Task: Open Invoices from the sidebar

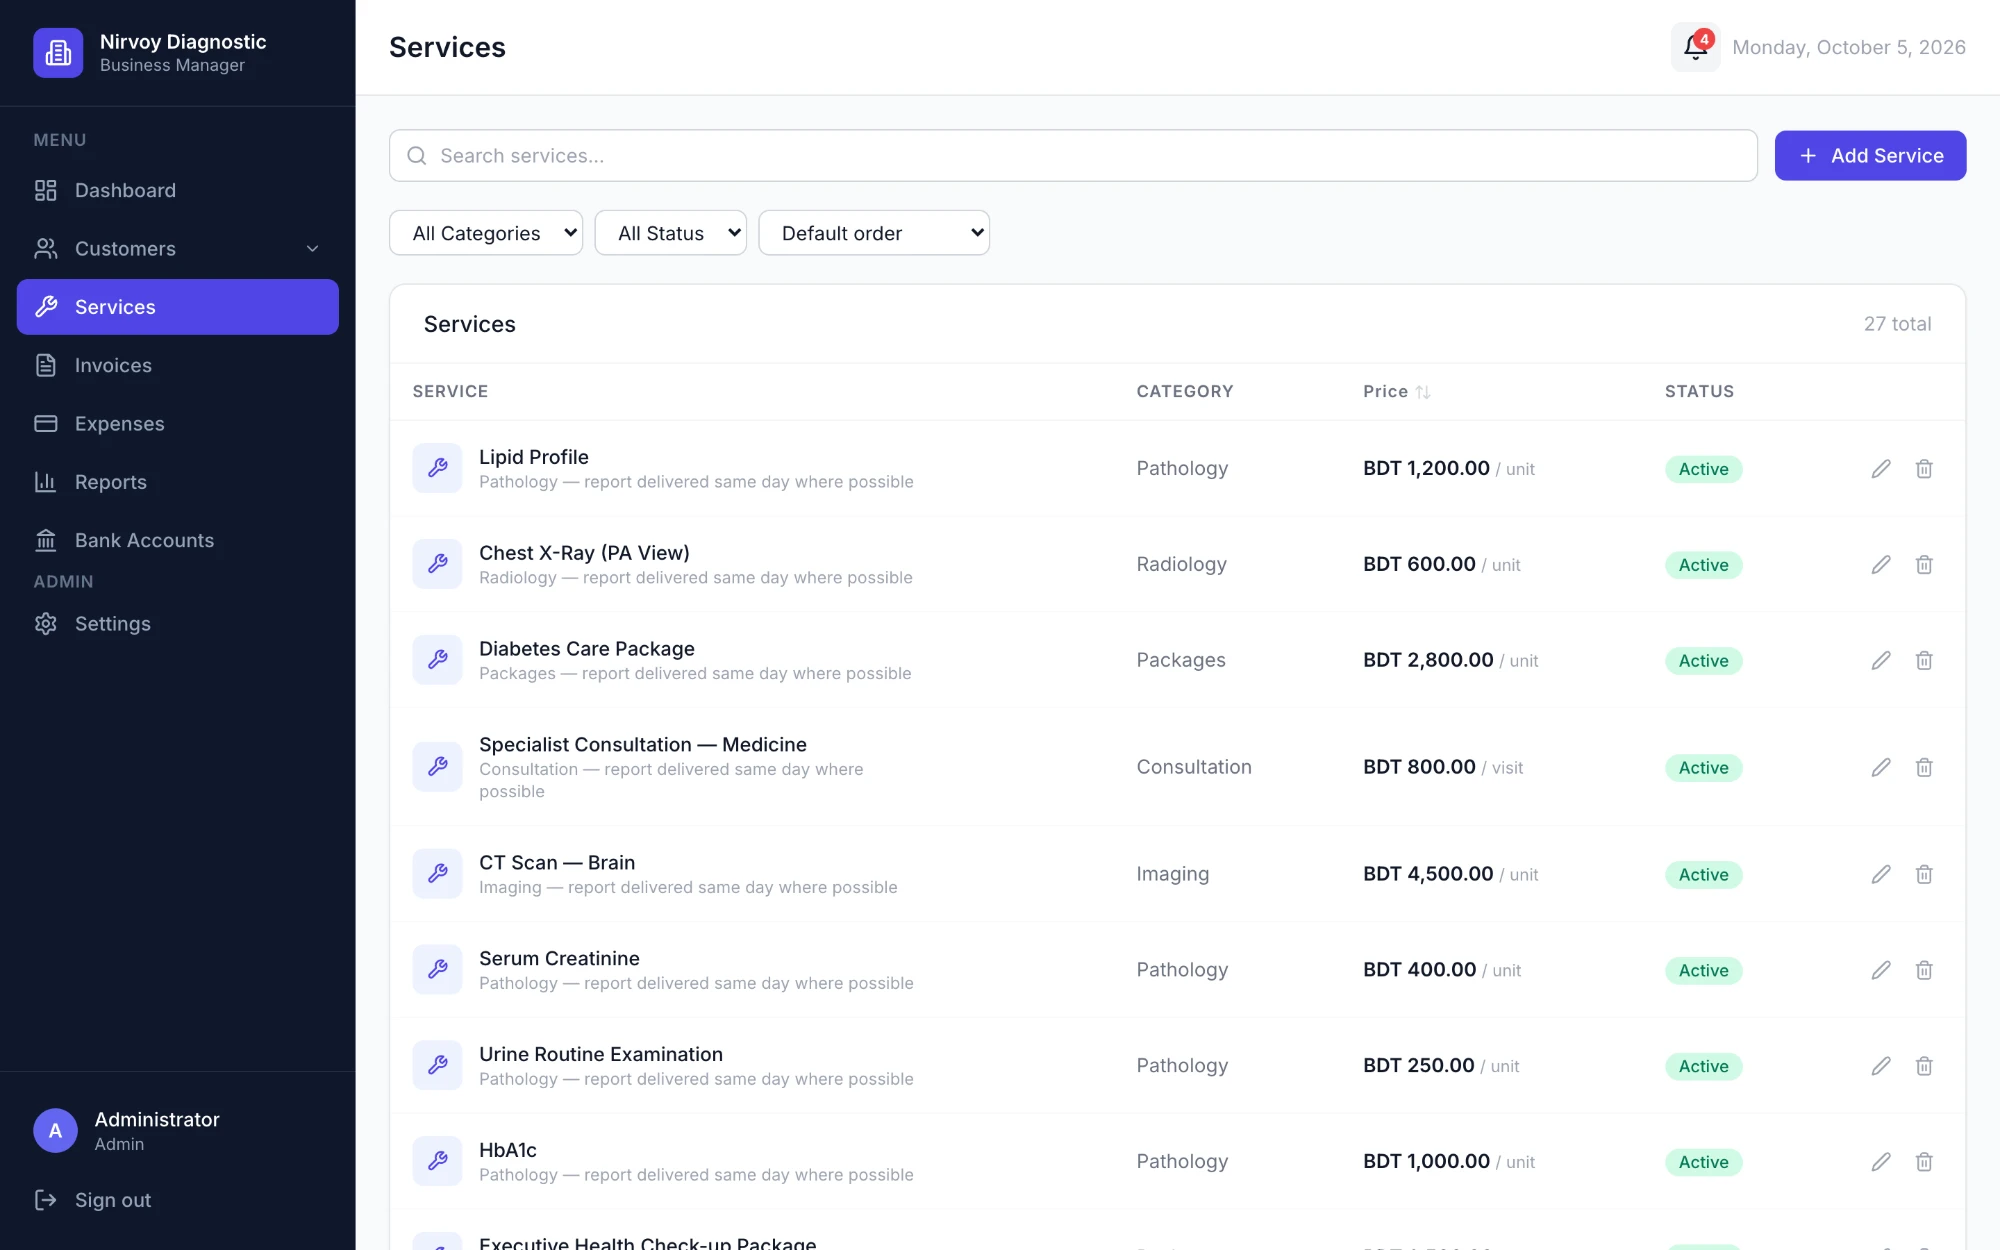Action: click(178, 366)
